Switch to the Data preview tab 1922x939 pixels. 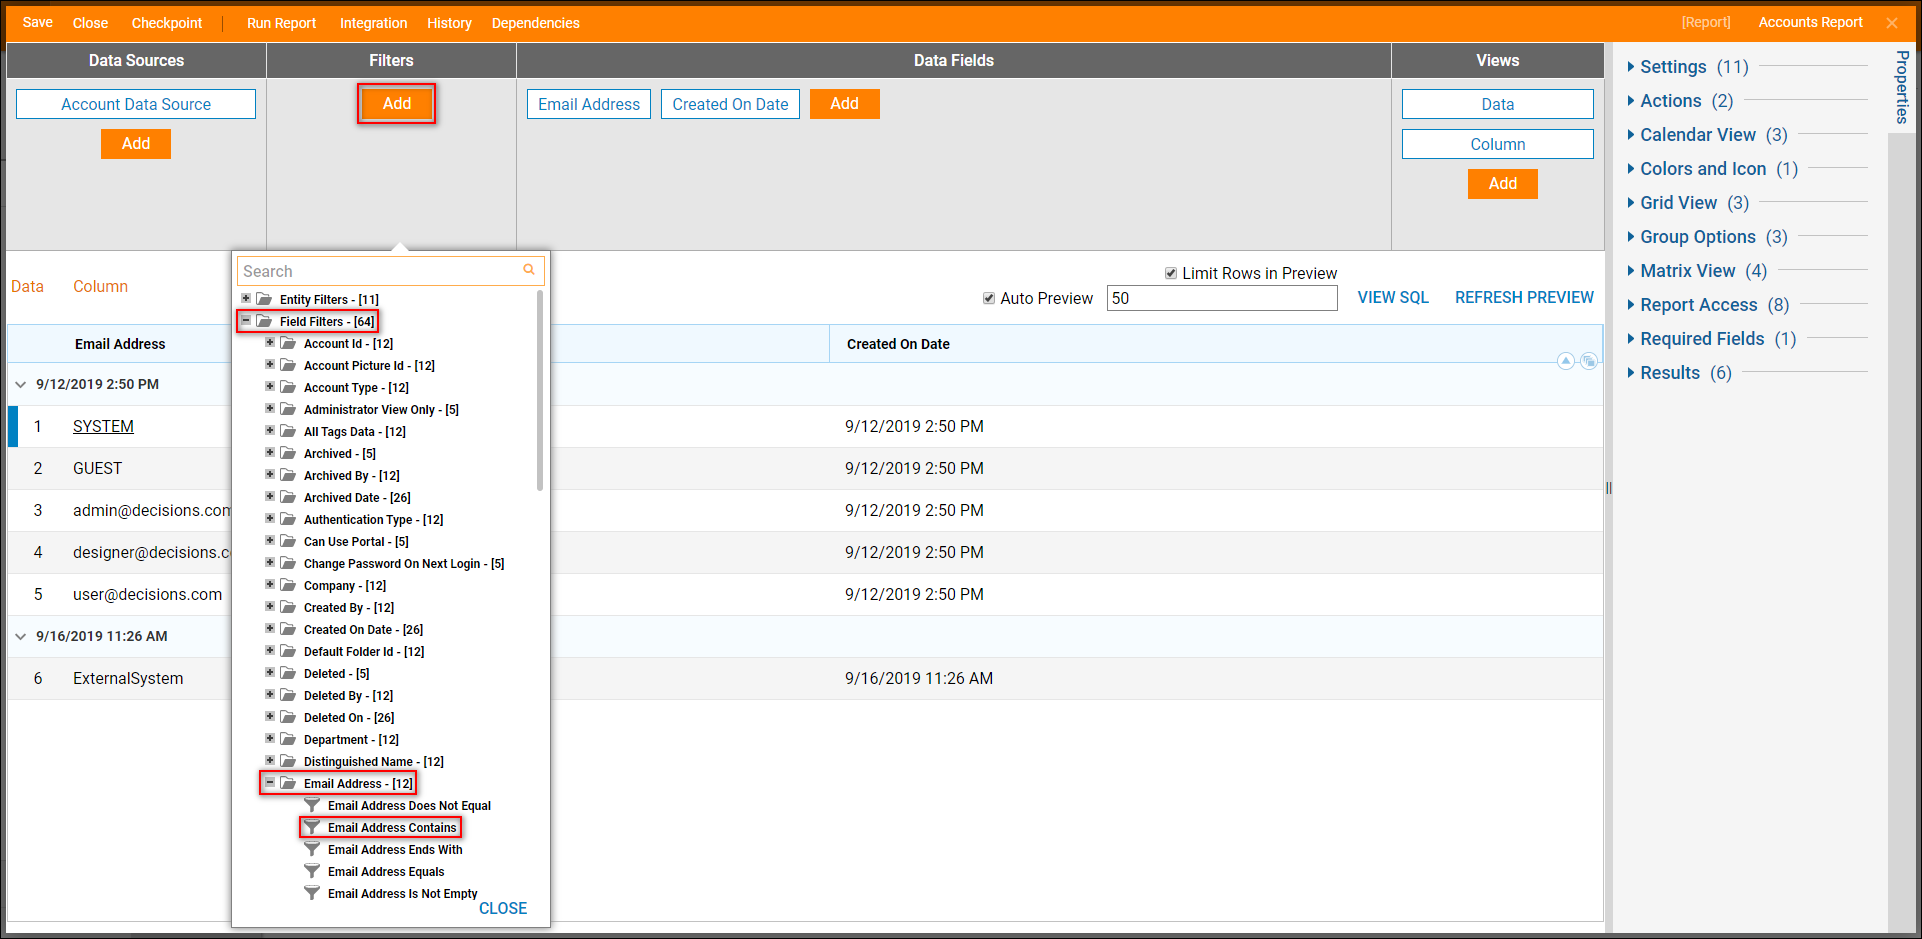pos(27,286)
